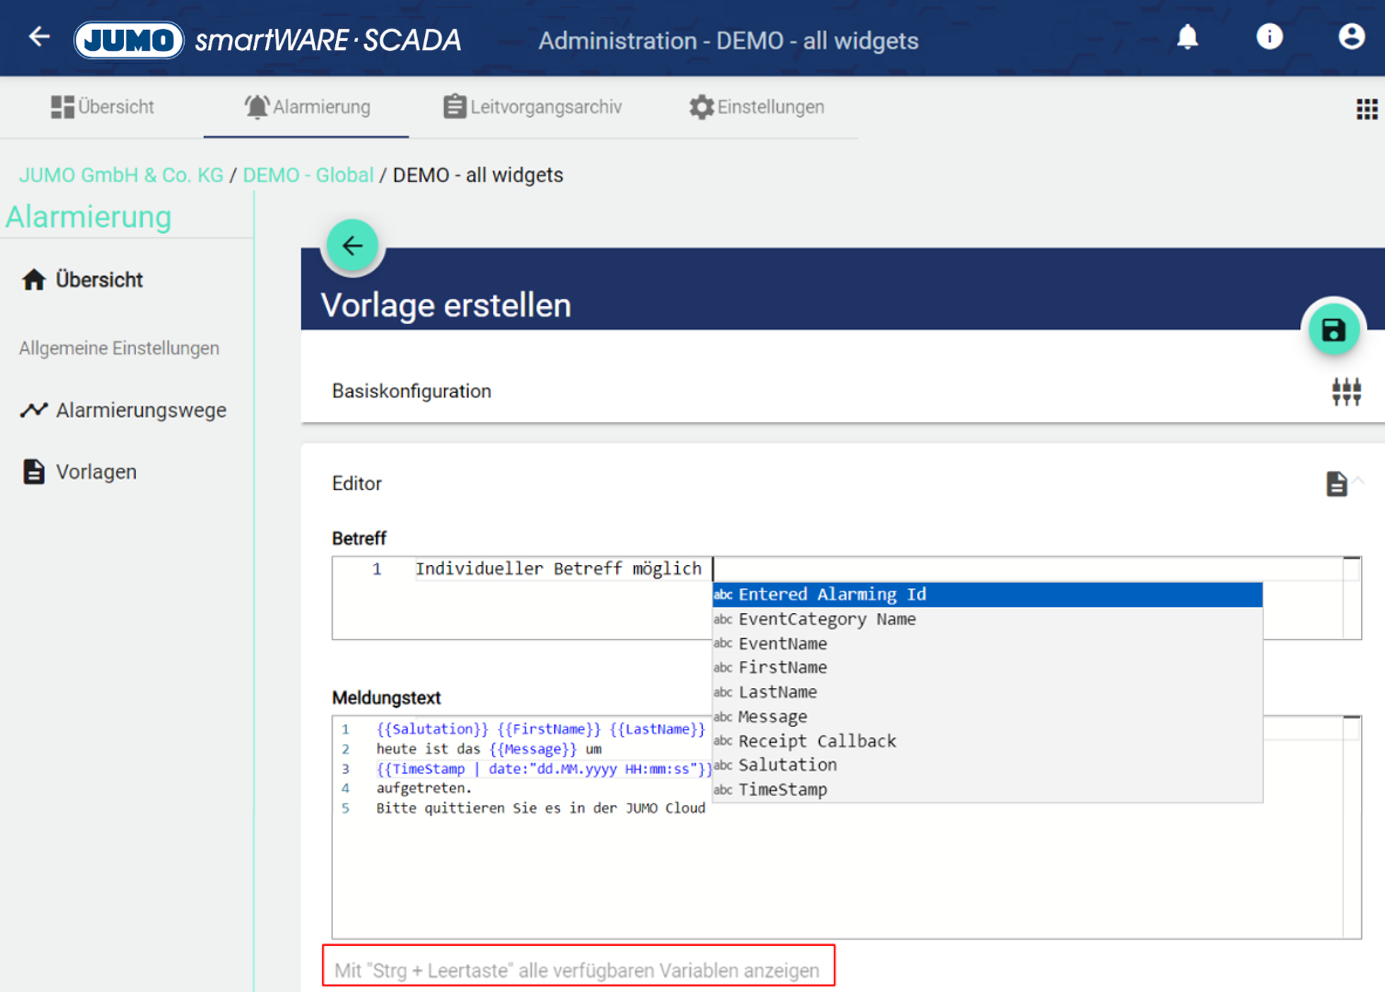Open the info icon in header
Screen dimensions: 1385x992
[x=1269, y=38]
